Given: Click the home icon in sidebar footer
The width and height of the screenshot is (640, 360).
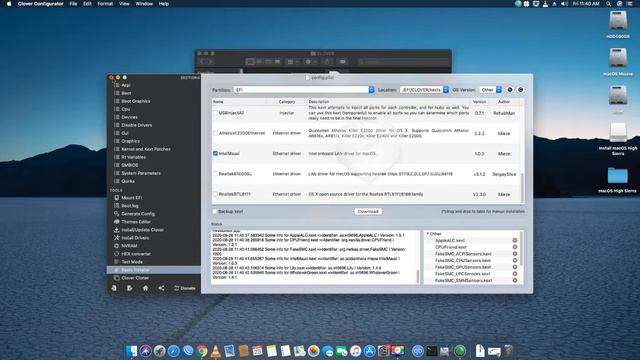Looking at the screenshot, I should pos(145,288).
